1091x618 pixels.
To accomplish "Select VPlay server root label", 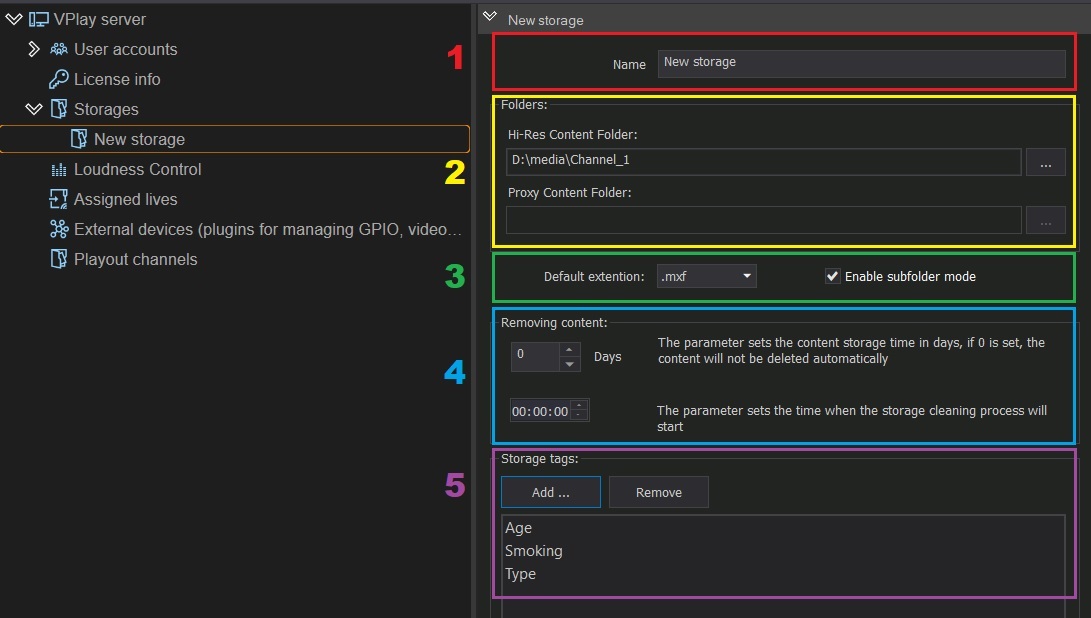I will coord(99,19).
